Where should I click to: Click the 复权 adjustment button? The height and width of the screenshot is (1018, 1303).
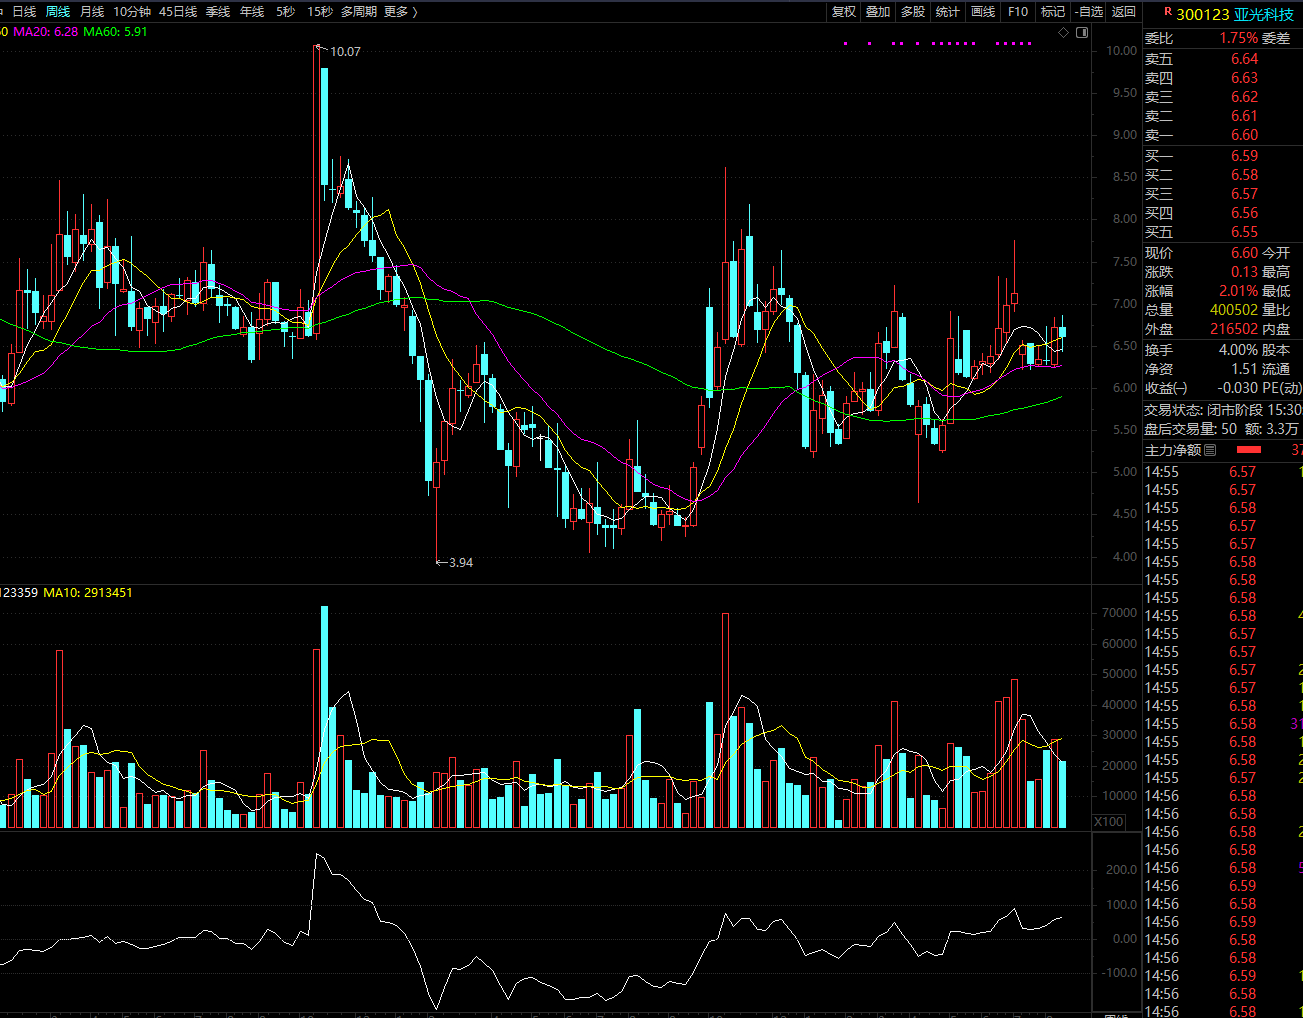tap(844, 11)
